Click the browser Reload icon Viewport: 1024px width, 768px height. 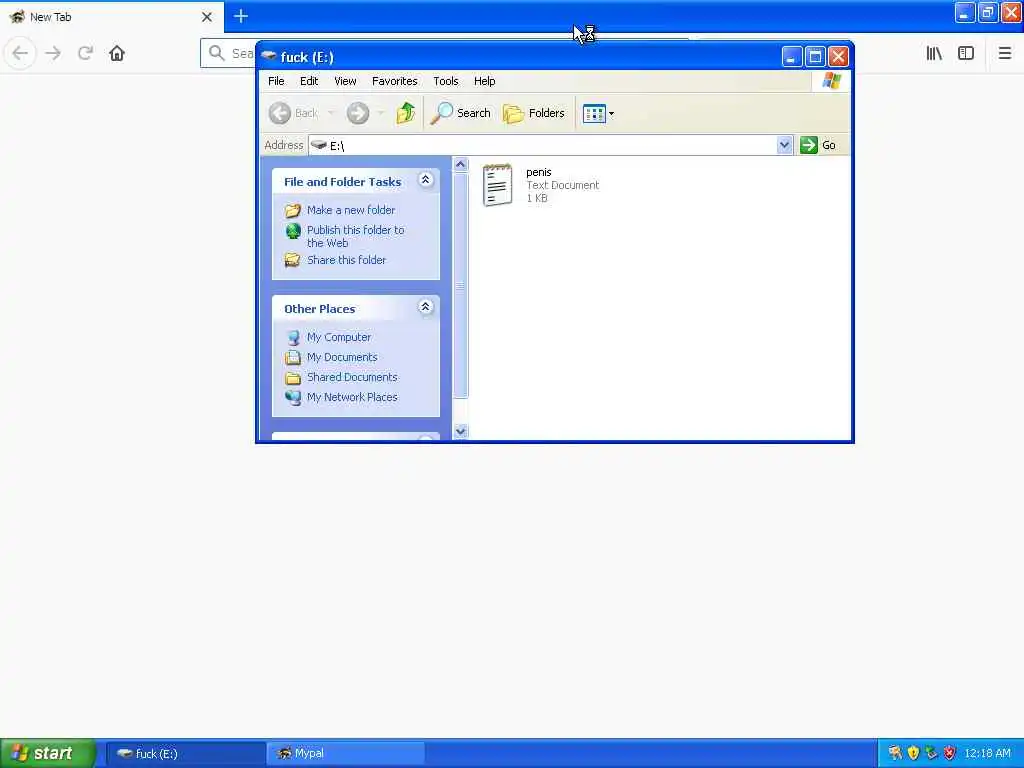[x=86, y=53]
